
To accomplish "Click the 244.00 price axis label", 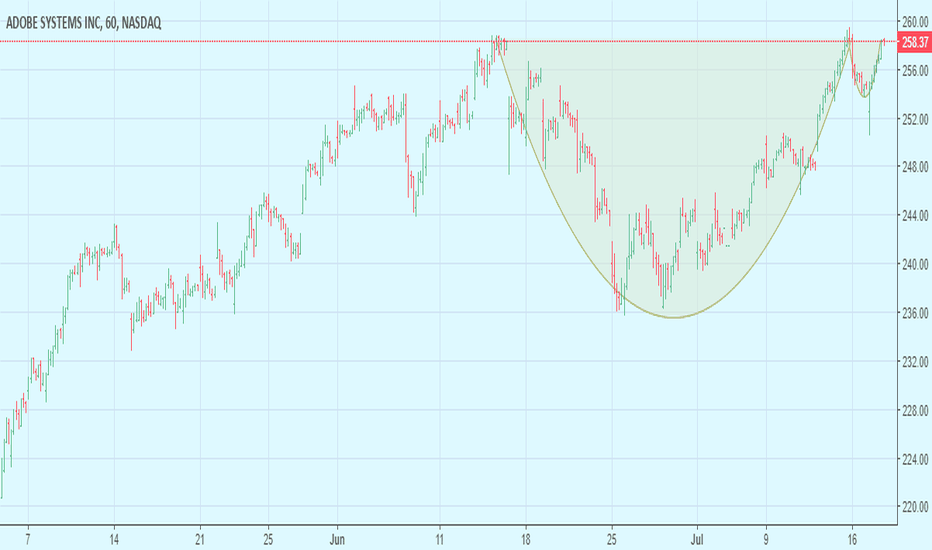I will [915, 216].
